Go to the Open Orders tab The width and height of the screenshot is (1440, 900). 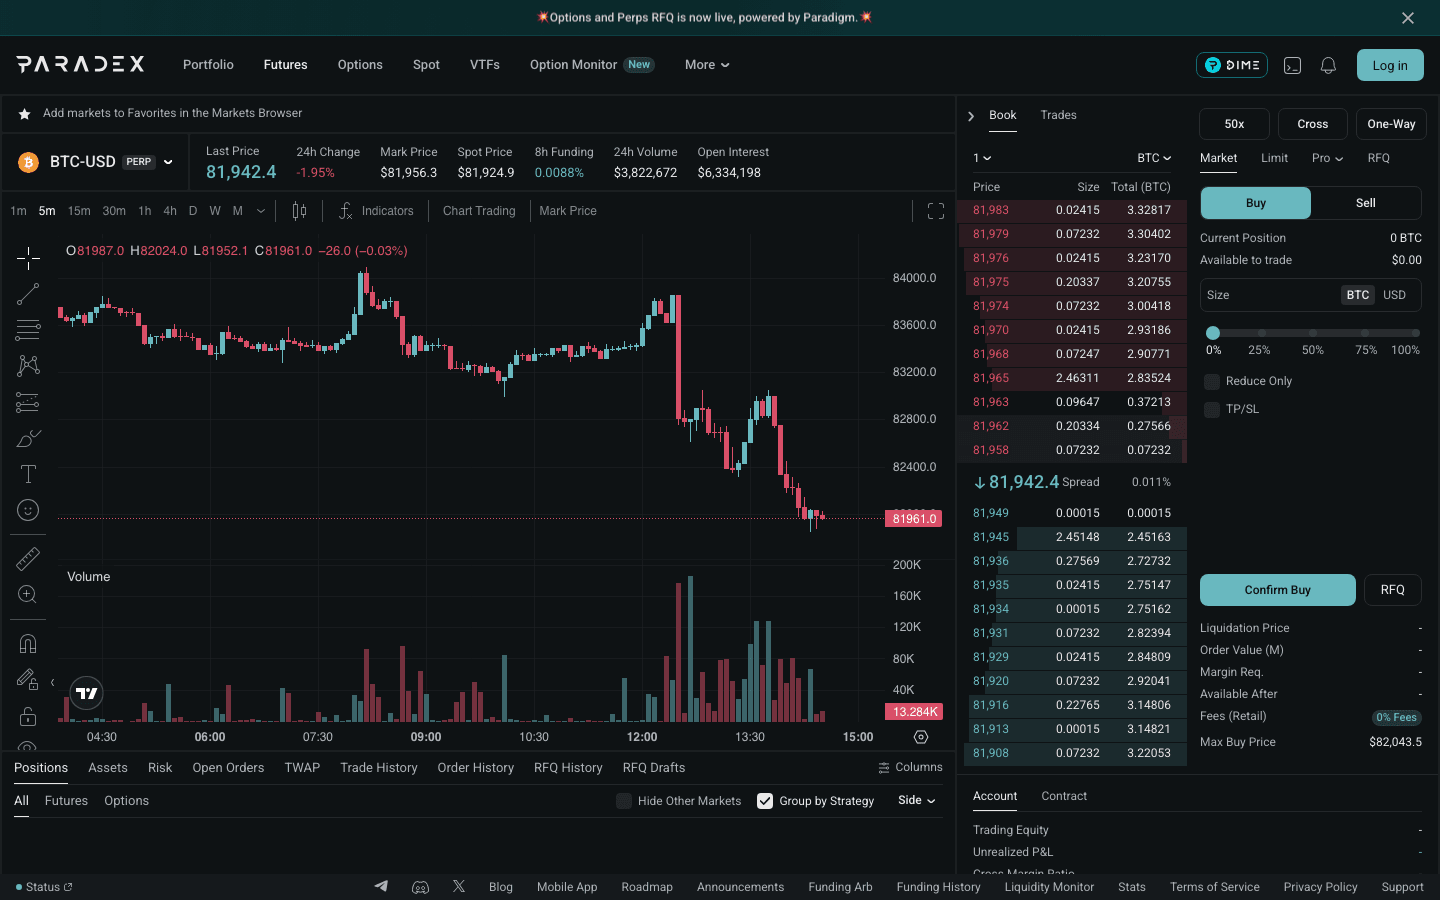(x=228, y=768)
